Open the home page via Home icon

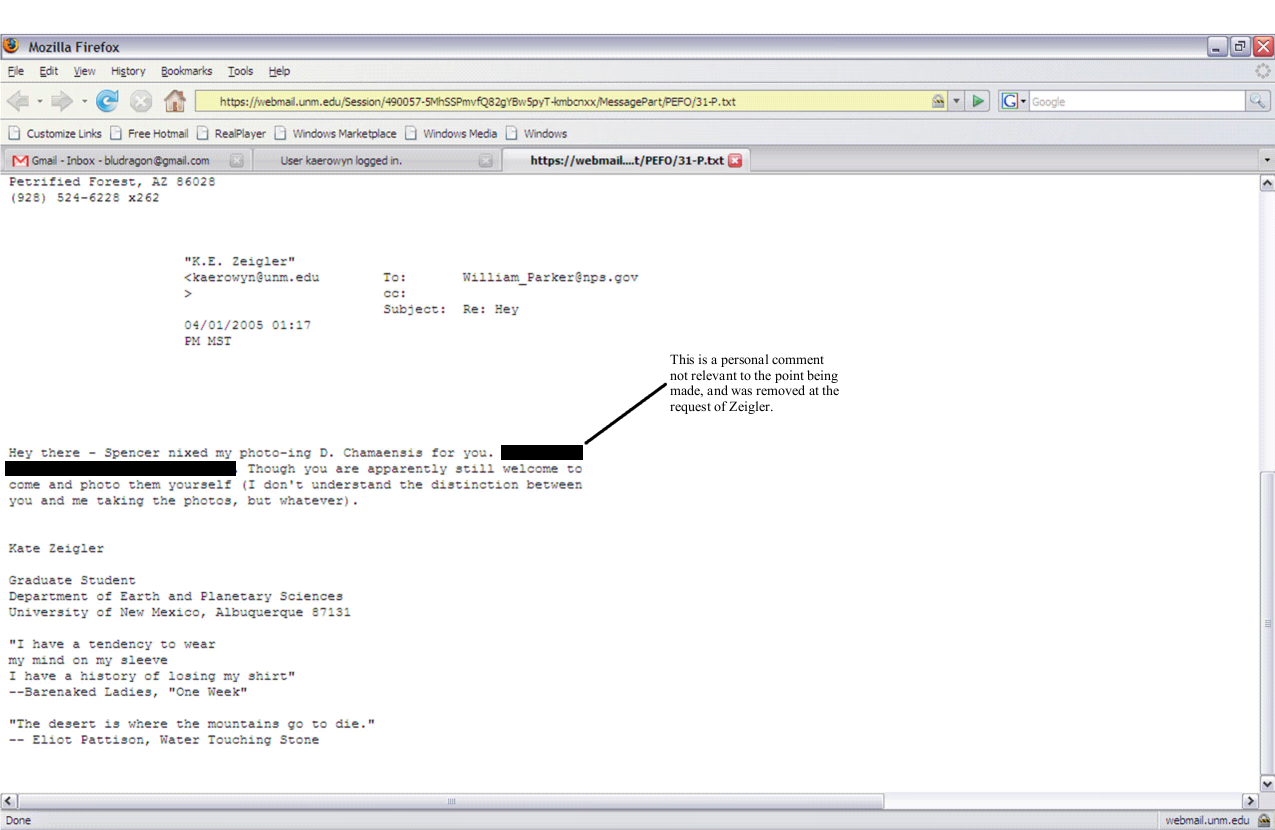click(x=175, y=101)
